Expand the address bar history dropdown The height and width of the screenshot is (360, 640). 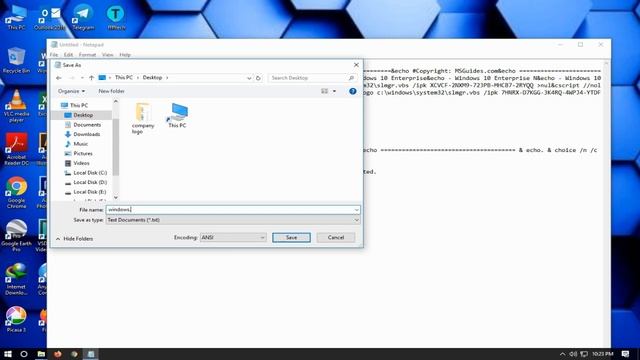coord(249,78)
